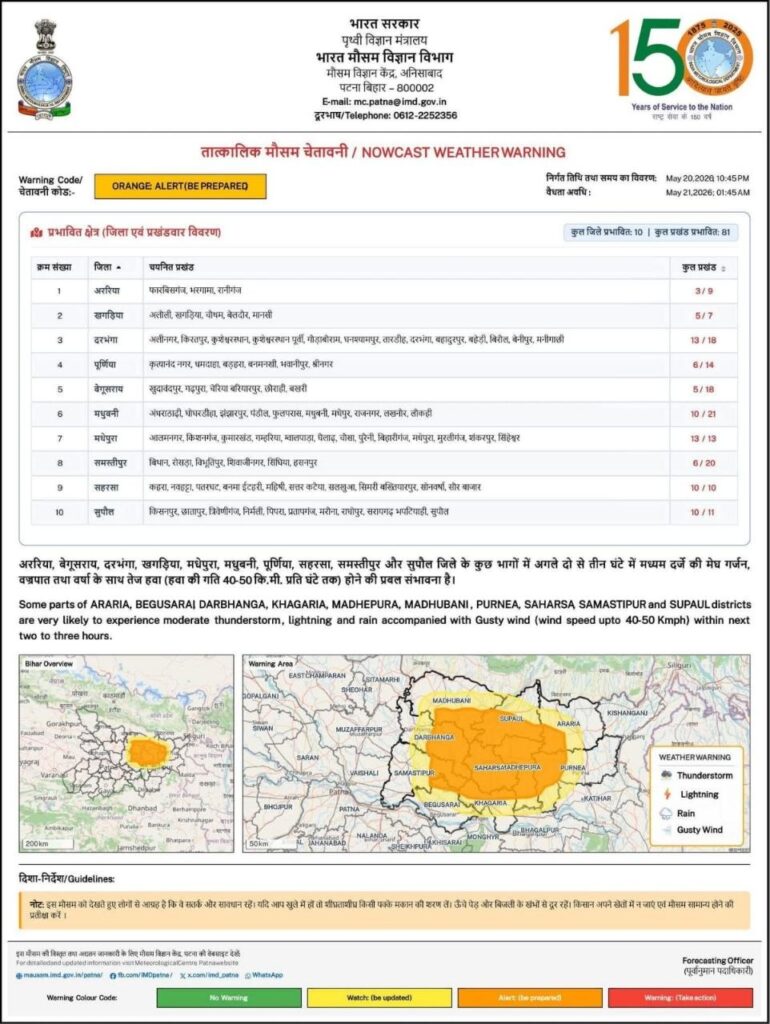The height and width of the screenshot is (1024, 770).
Task: Click the issue time May 20,2026 10:45 PM
Action: [x=707, y=178]
